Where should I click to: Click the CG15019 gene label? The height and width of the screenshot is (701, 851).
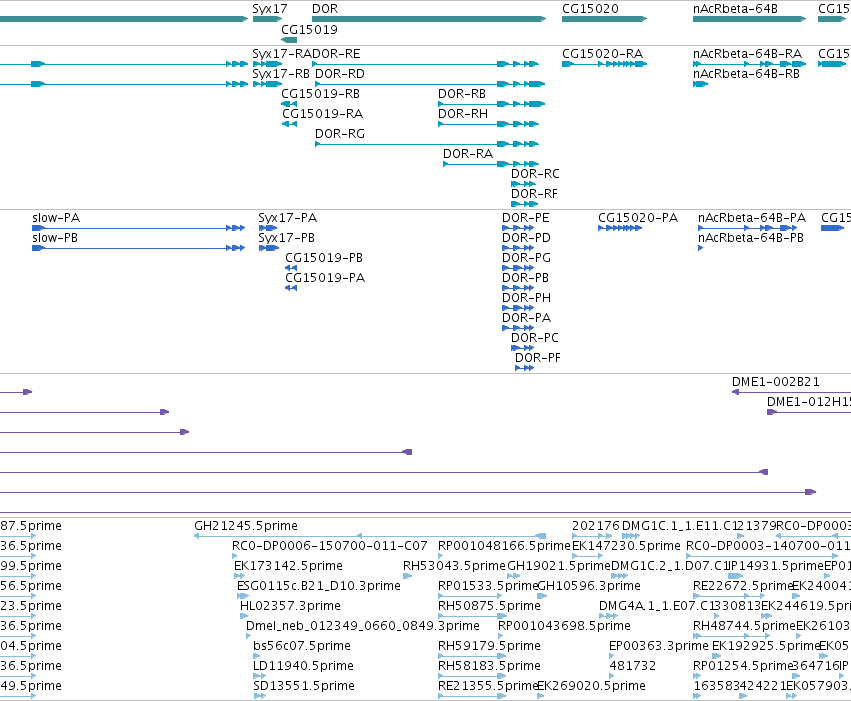coord(309,30)
